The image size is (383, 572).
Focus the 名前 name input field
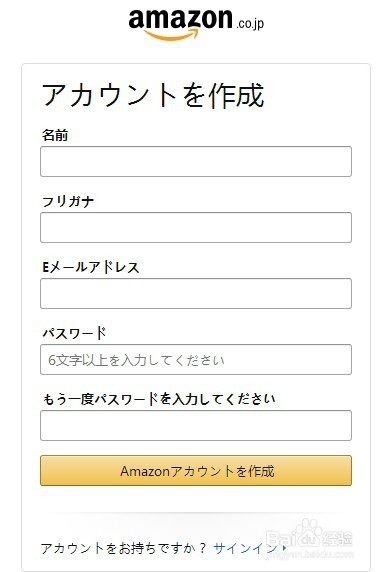point(196,162)
